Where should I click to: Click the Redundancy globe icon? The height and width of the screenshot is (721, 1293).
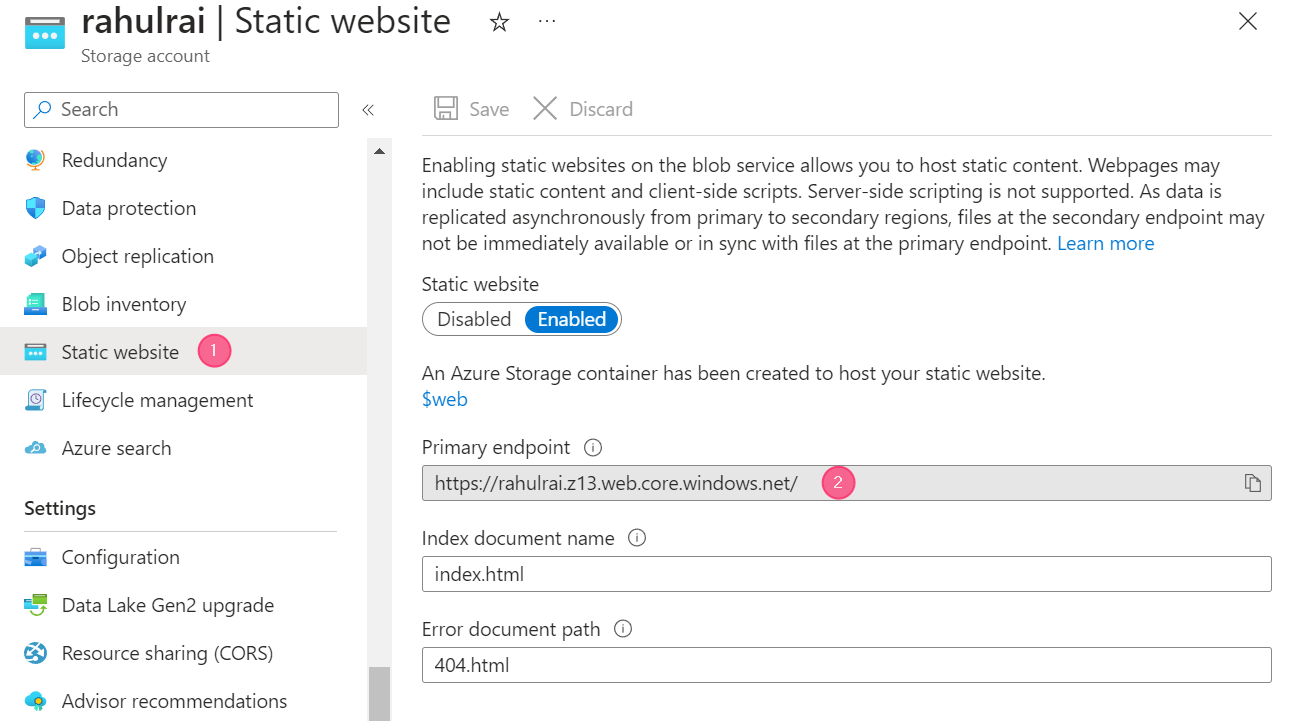tap(36, 160)
